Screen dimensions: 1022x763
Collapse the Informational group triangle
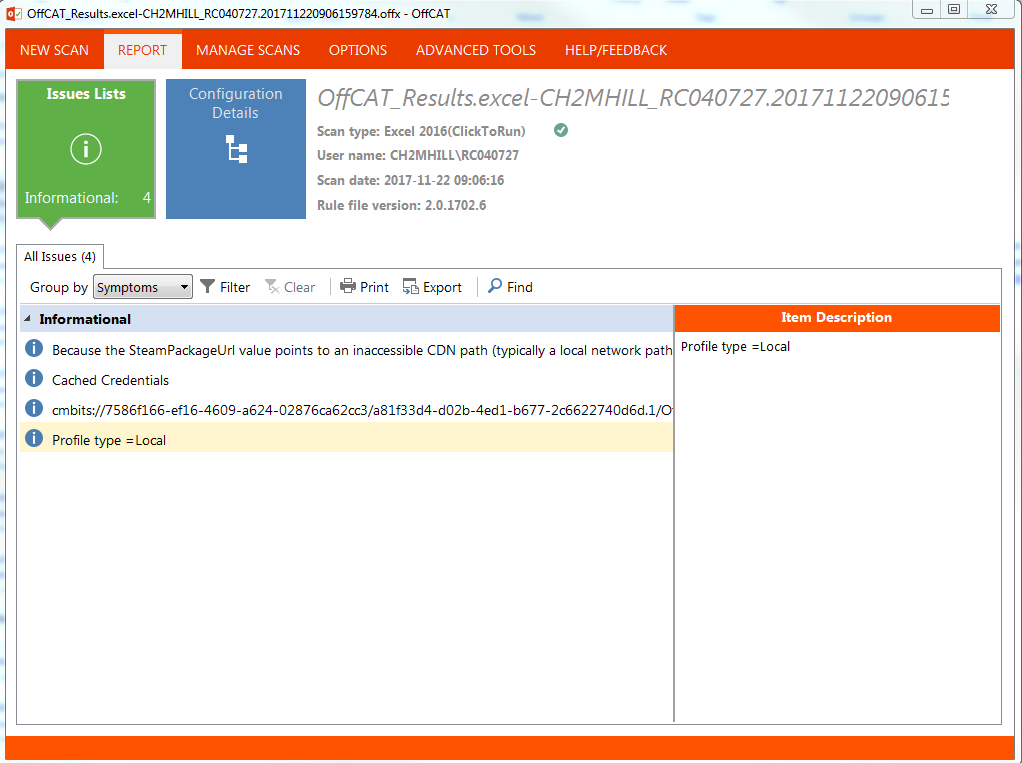tap(27, 319)
